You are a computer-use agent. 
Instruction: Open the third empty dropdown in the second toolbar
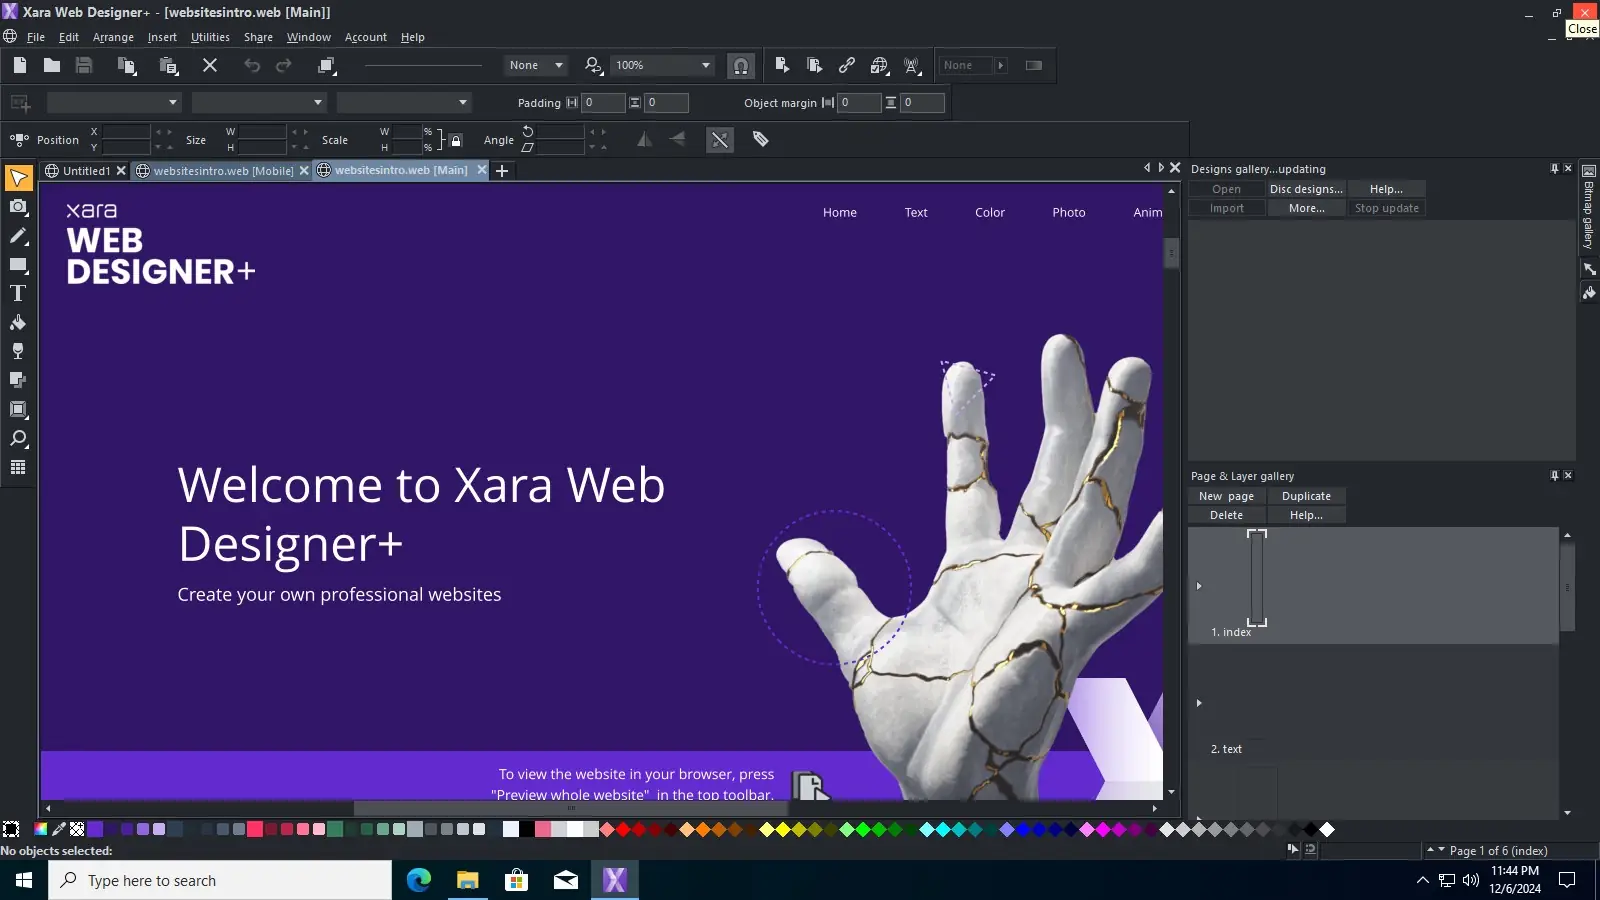(x=405, y=102)
